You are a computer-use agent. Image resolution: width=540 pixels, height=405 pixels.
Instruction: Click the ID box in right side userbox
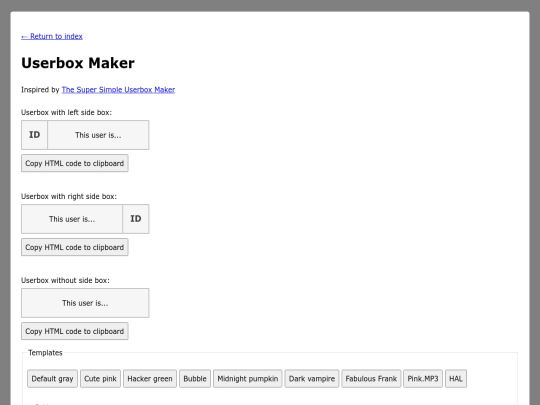coord(136,219)
